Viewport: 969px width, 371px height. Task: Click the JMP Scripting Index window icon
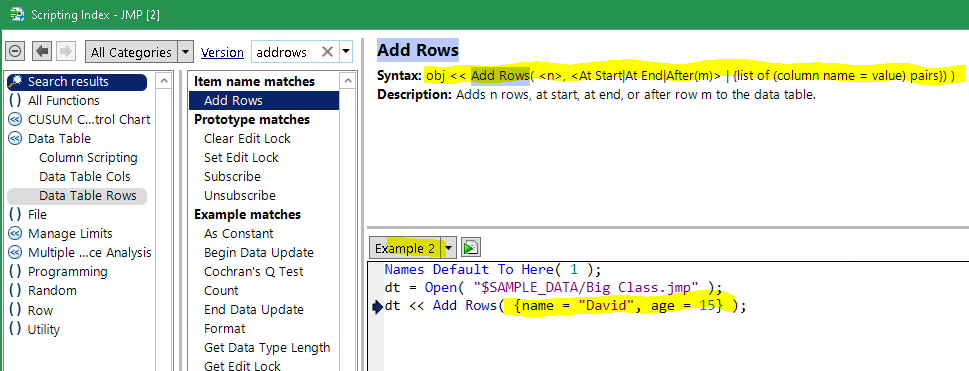tap(16, 14)
